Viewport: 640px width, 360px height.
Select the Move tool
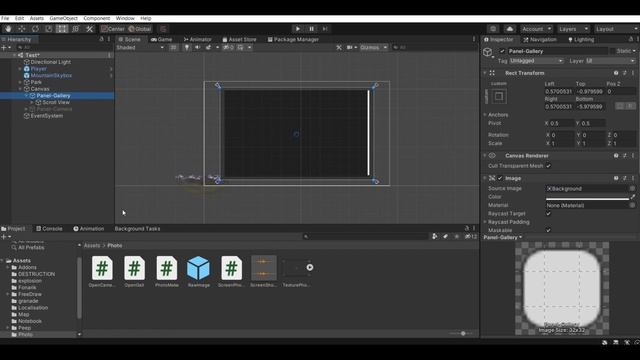click(x=21, y=29)
